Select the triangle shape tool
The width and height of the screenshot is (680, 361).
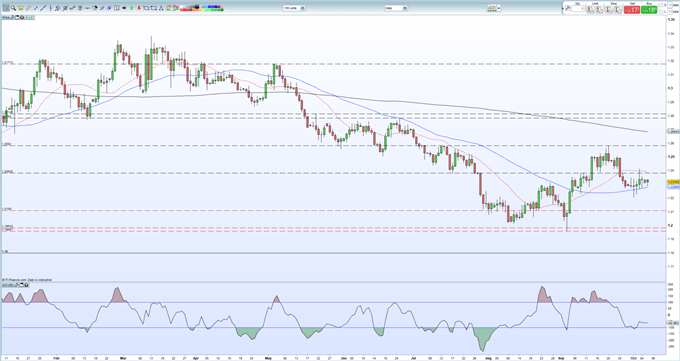click(161, 8)
